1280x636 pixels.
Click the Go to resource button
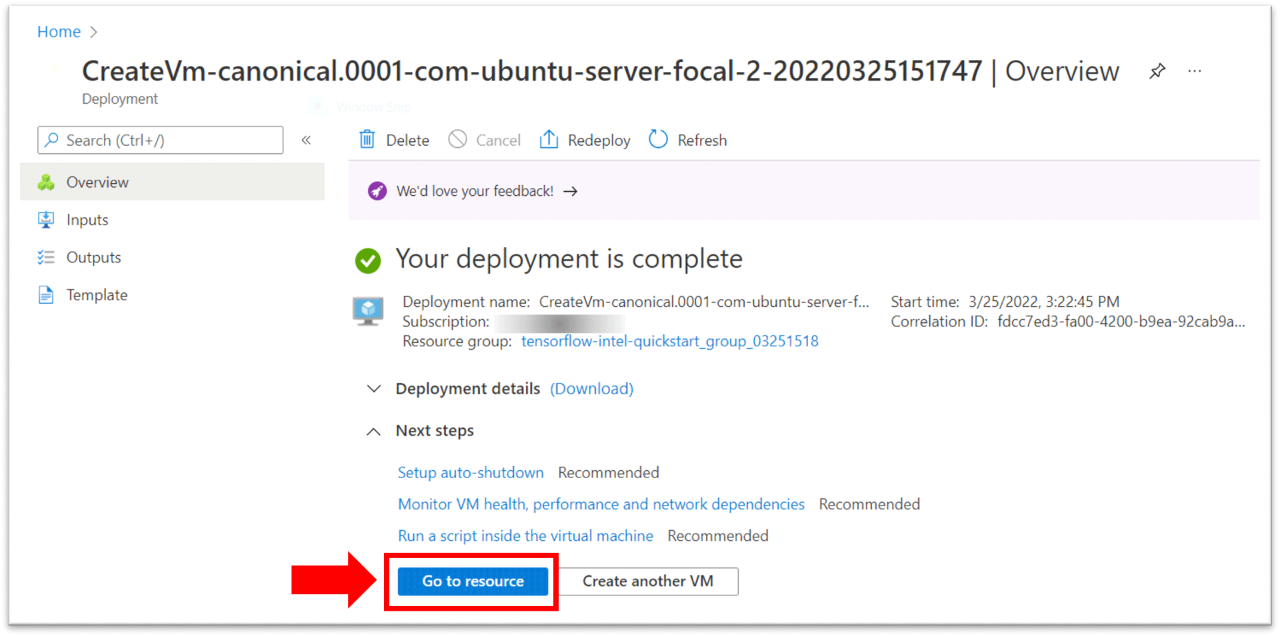pyautogui.click(x=473, y=581)
